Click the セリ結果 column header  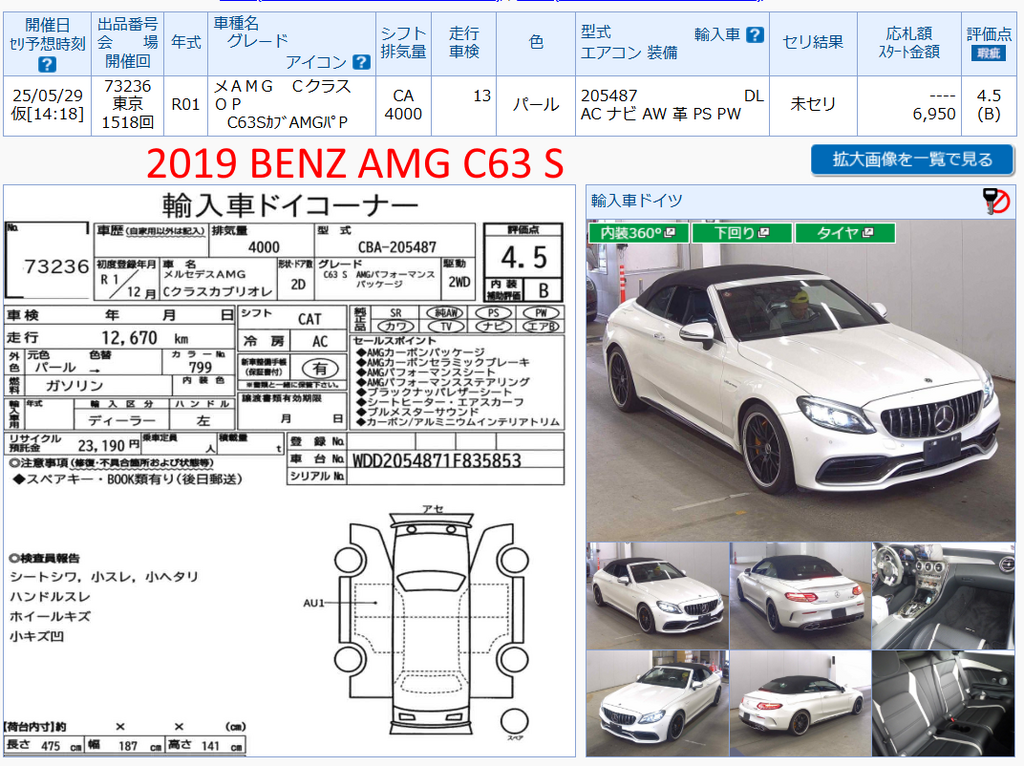click(x=813, y=42)
